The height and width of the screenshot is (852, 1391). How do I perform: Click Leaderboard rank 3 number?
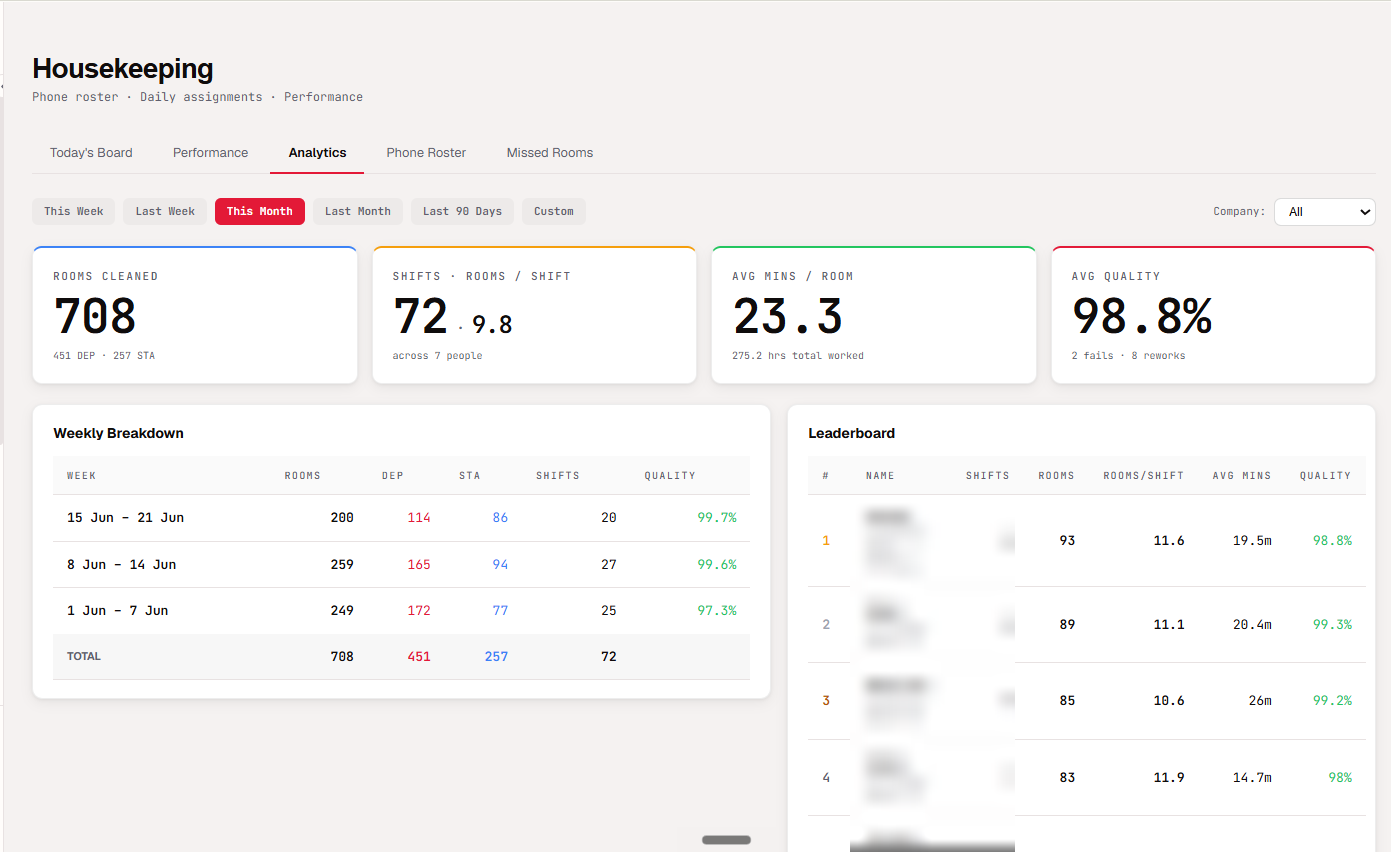826,701
